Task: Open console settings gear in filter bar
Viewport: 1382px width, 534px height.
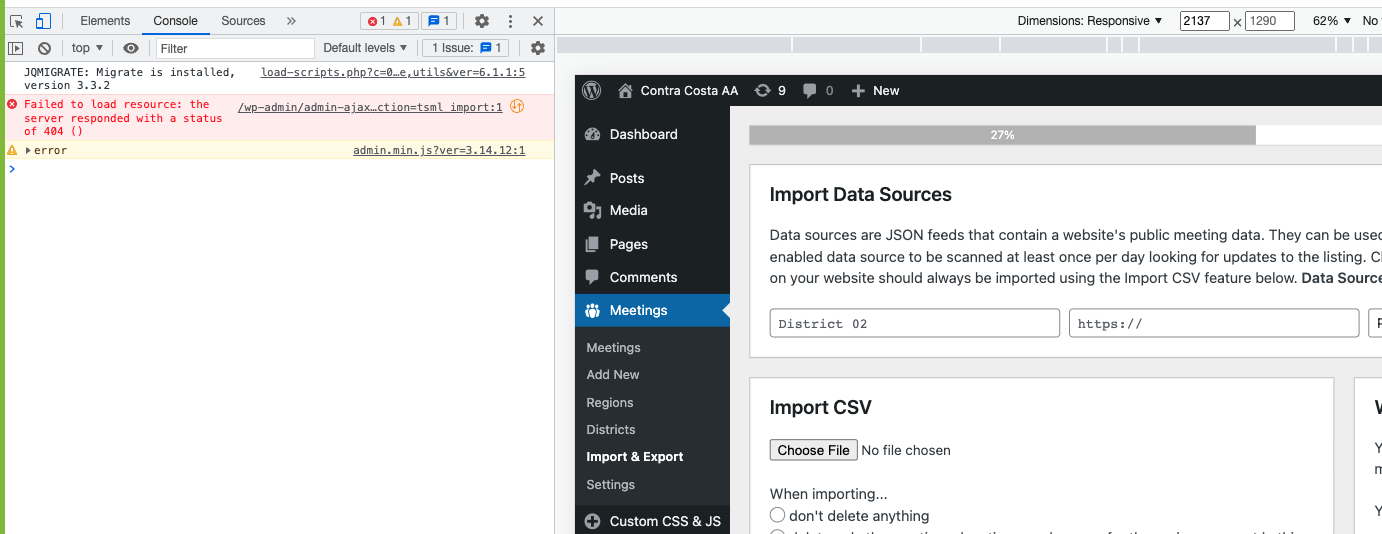Action: 538,48
